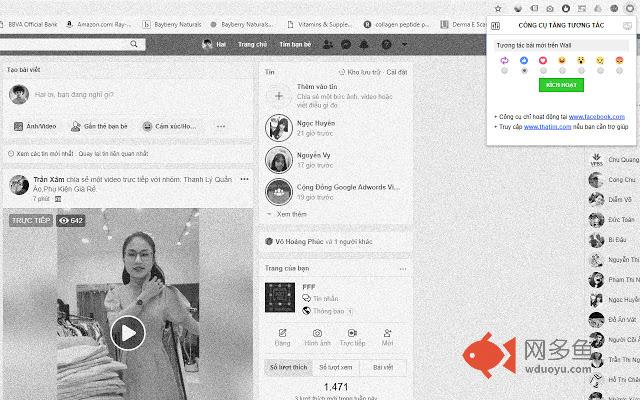
Task: Open Bayberry Naturals bookmark with b icon
Action: click(x=172, y=24)
